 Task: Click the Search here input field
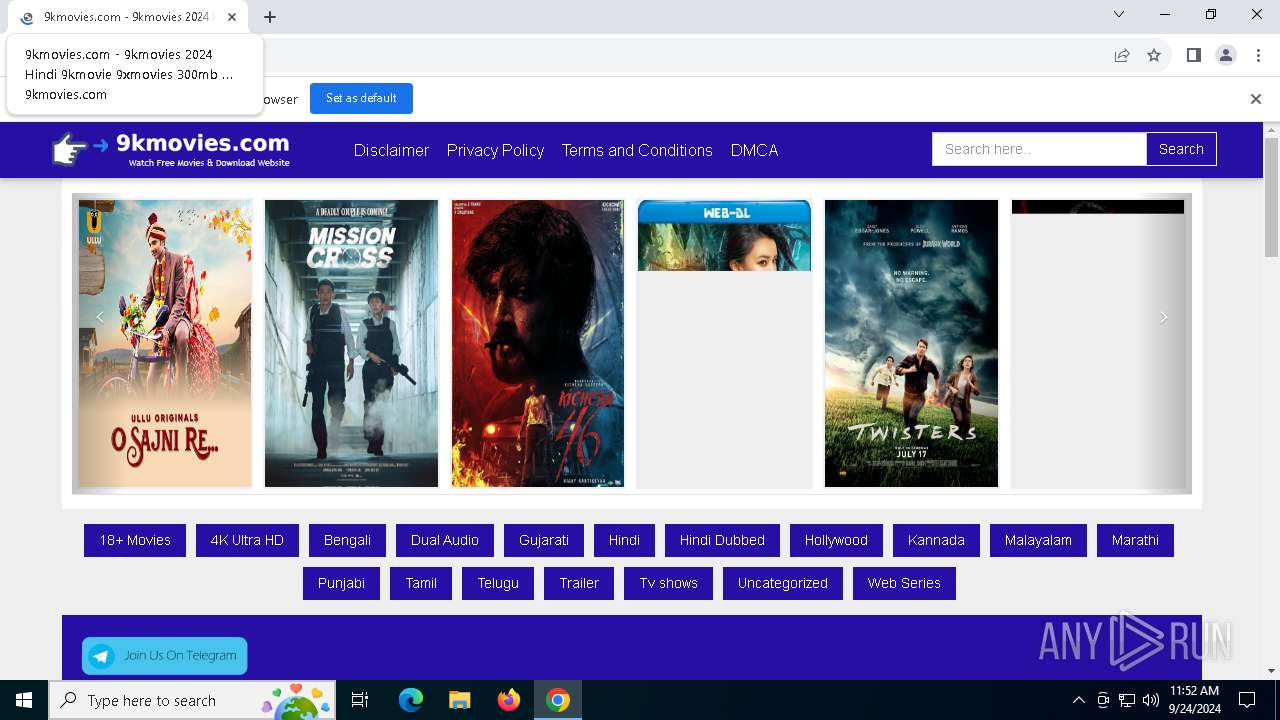1039,149
